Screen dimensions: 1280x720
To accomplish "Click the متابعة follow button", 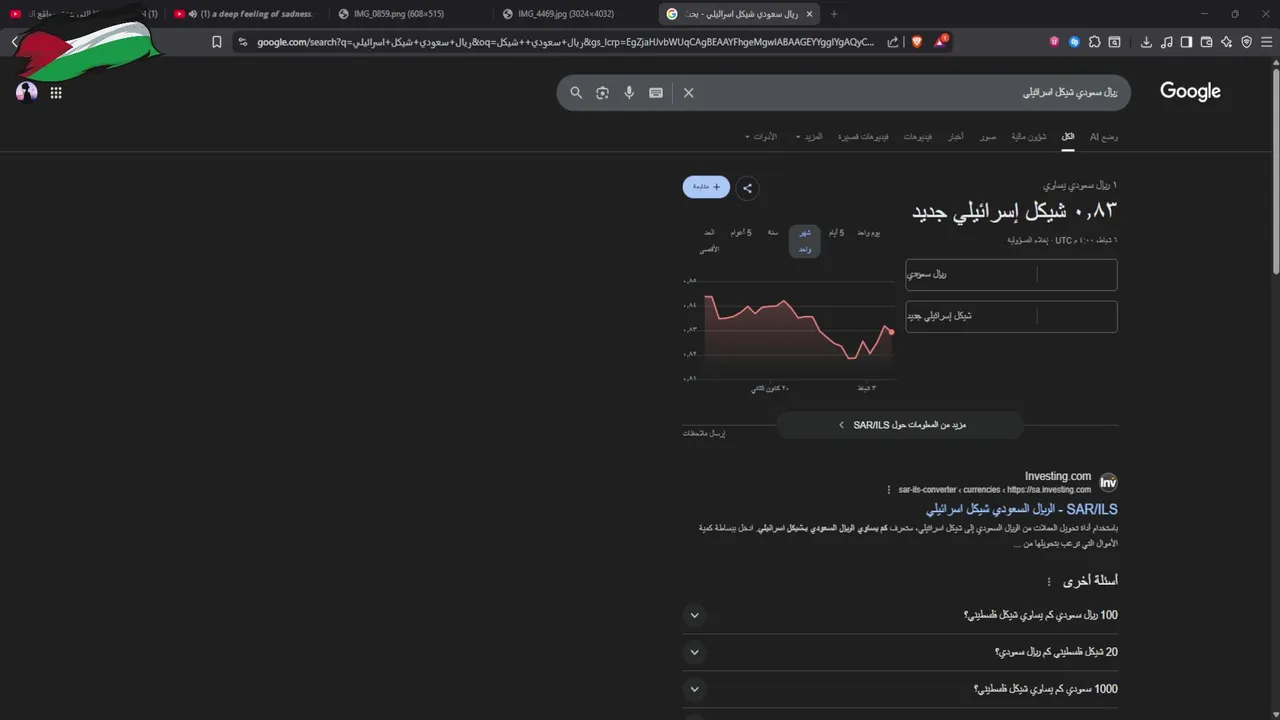I will (x=706, y=187).
